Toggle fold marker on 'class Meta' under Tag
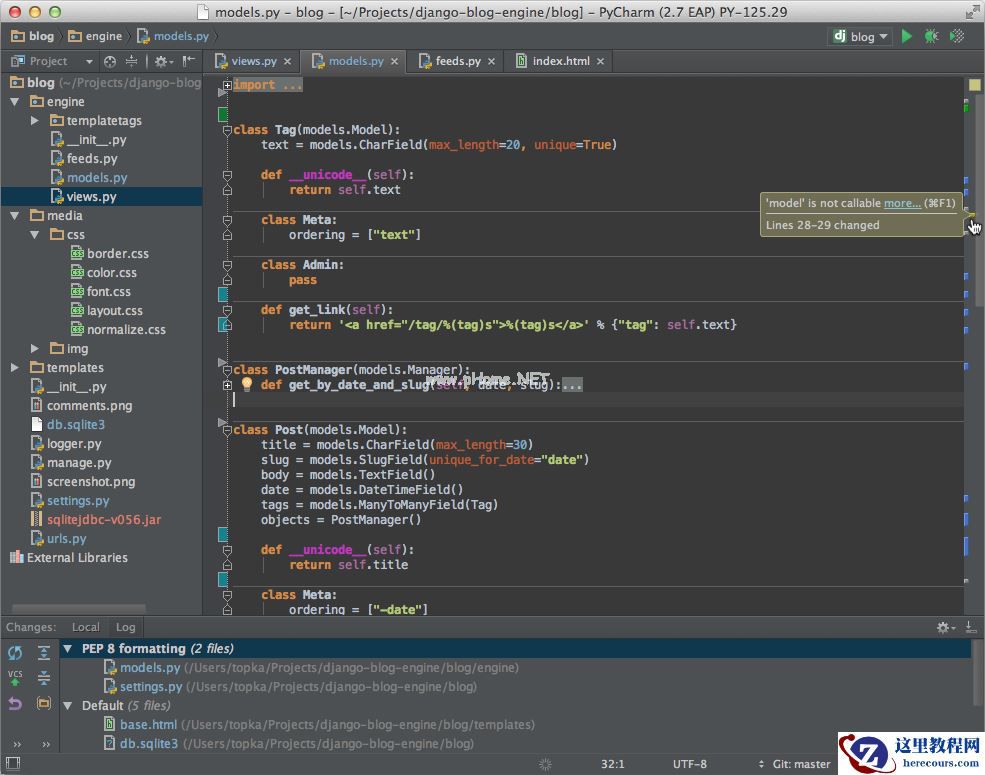The height and width of the screenshot is (775, 985). [x=227, y=220]
